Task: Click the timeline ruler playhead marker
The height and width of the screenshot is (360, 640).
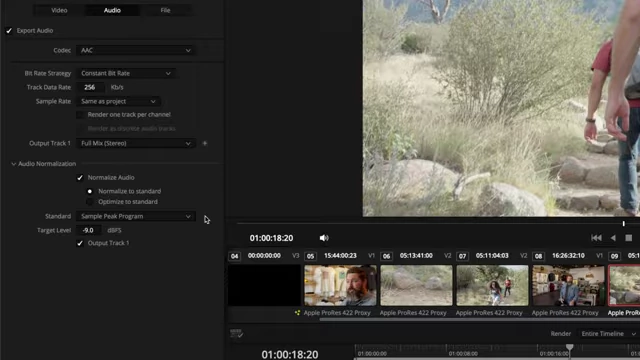Action: tap(570, 348)
